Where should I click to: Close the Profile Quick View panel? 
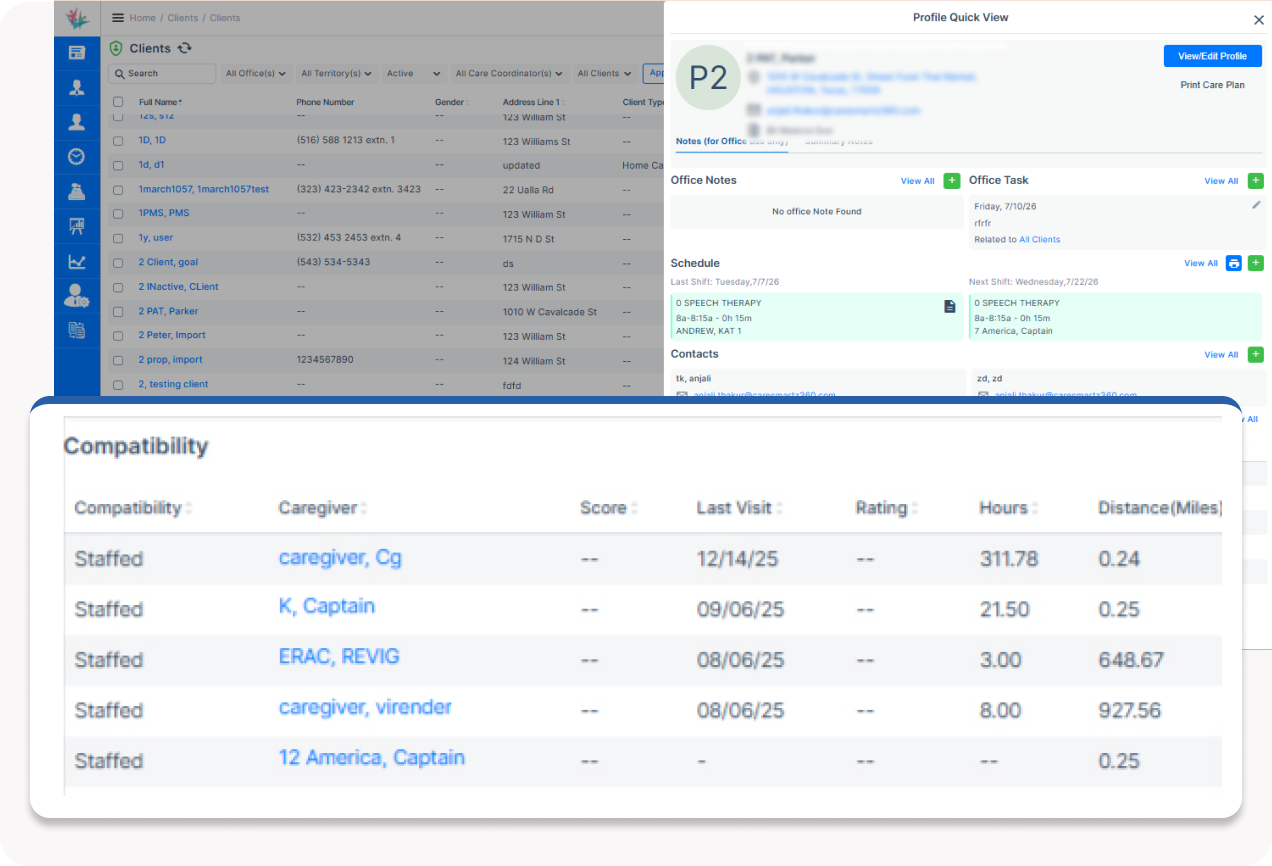click(x=1259, y=19)
